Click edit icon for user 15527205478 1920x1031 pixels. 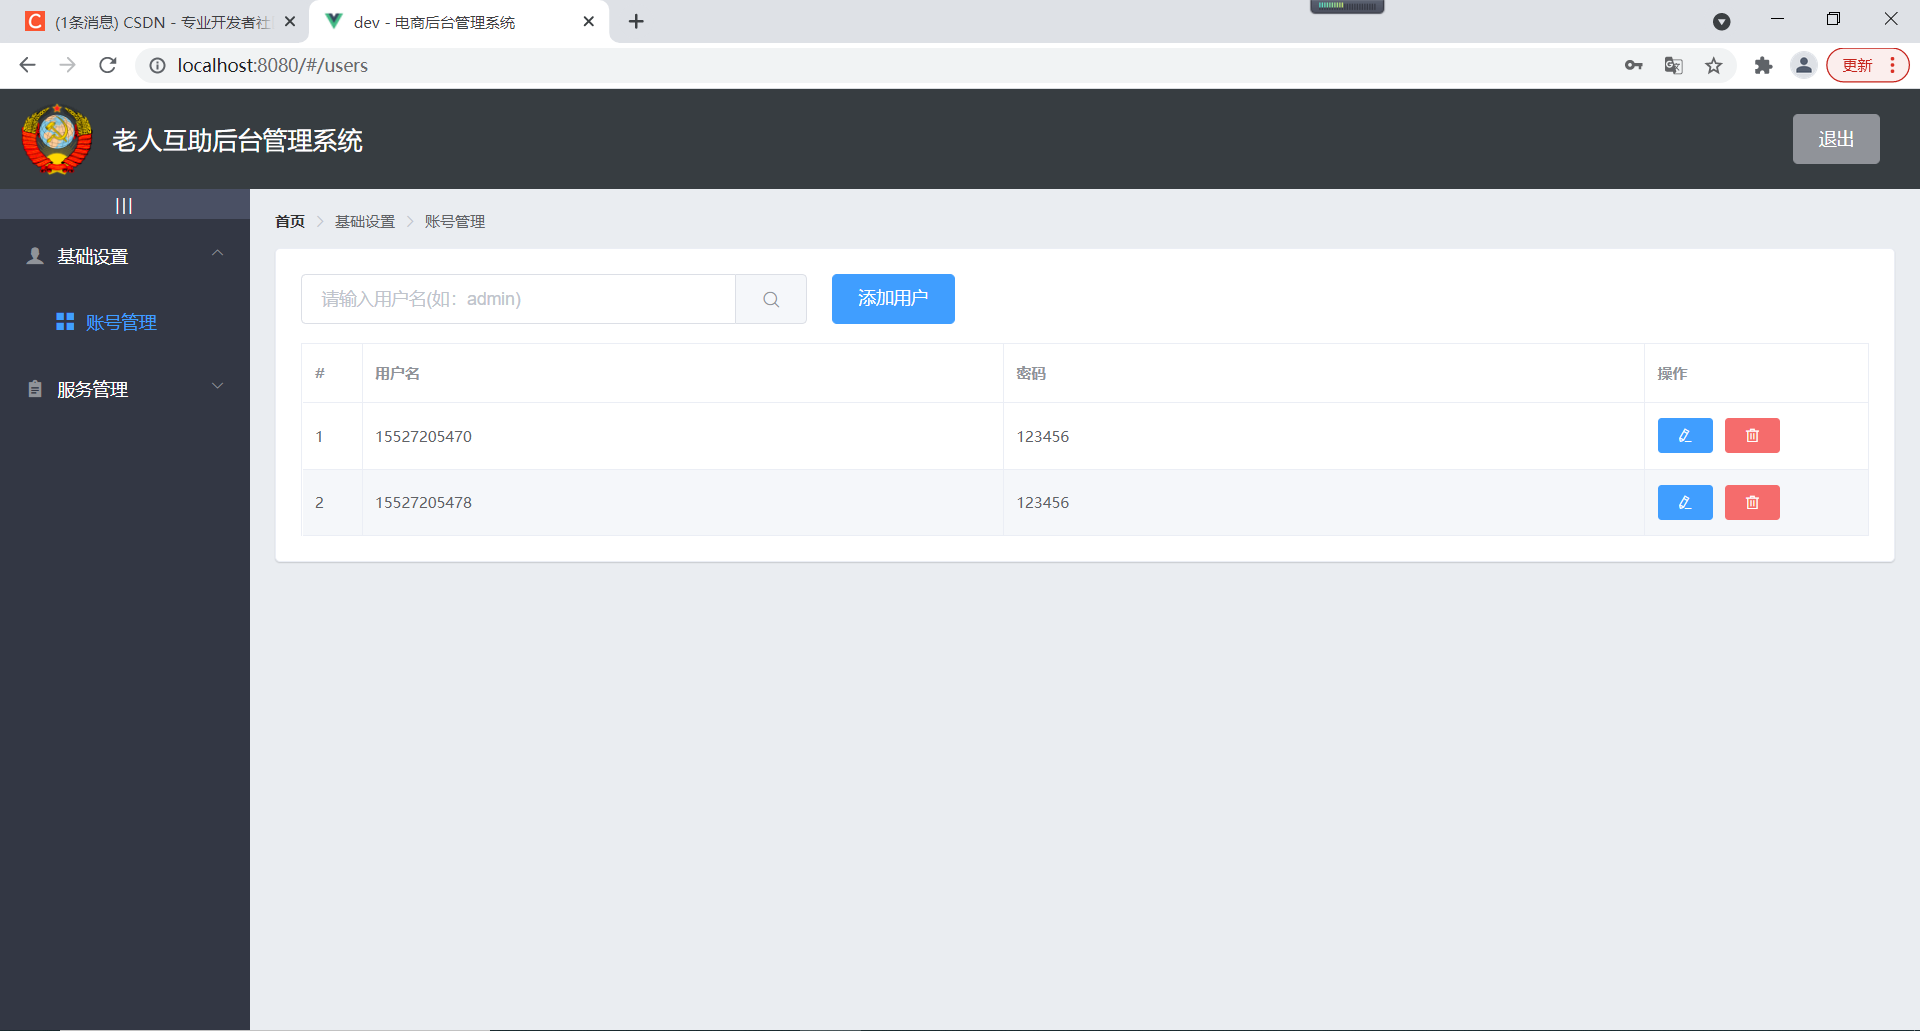click(1685, 503)
